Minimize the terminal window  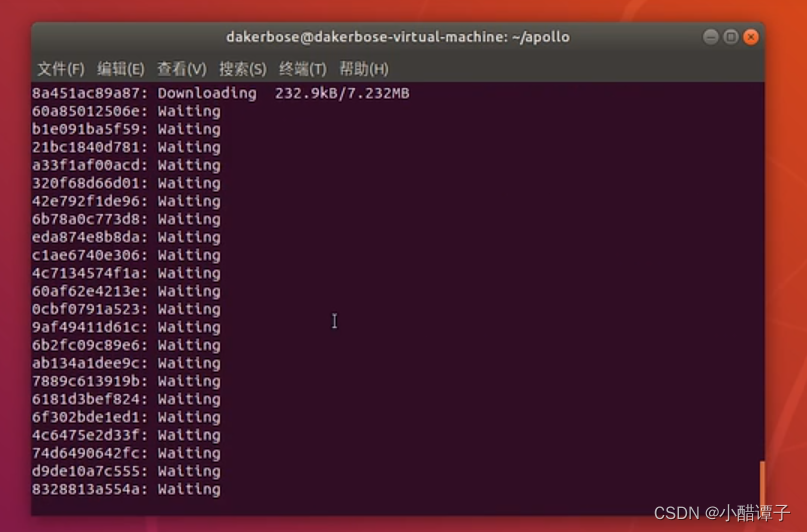[x=711, y=37]
